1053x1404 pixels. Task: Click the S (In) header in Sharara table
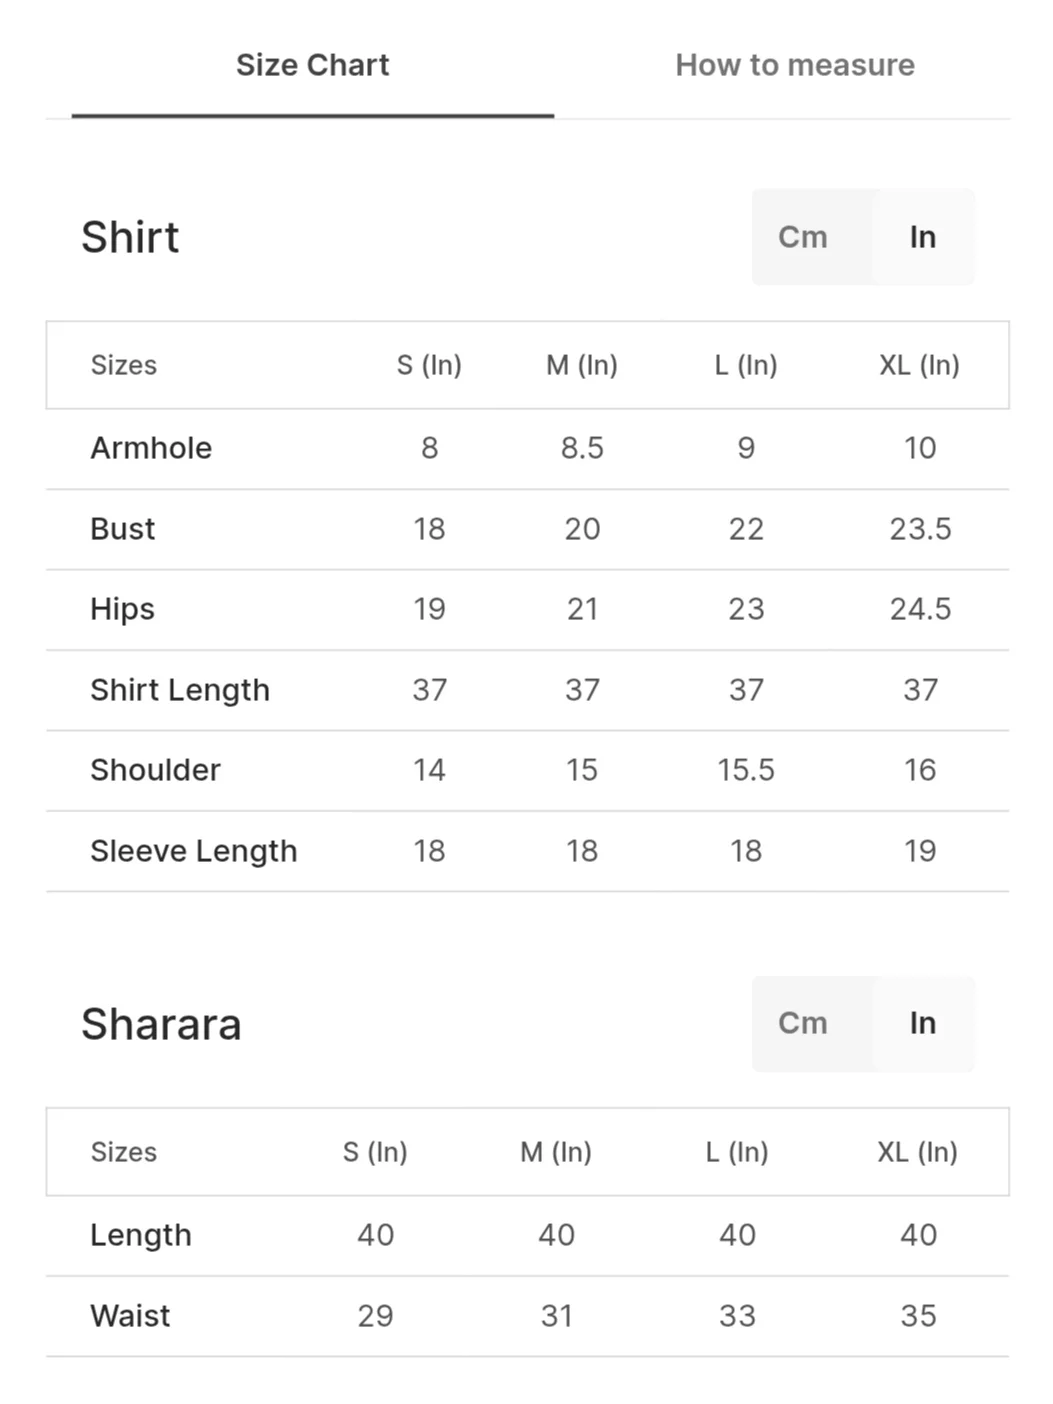[x=375, y=1152]
